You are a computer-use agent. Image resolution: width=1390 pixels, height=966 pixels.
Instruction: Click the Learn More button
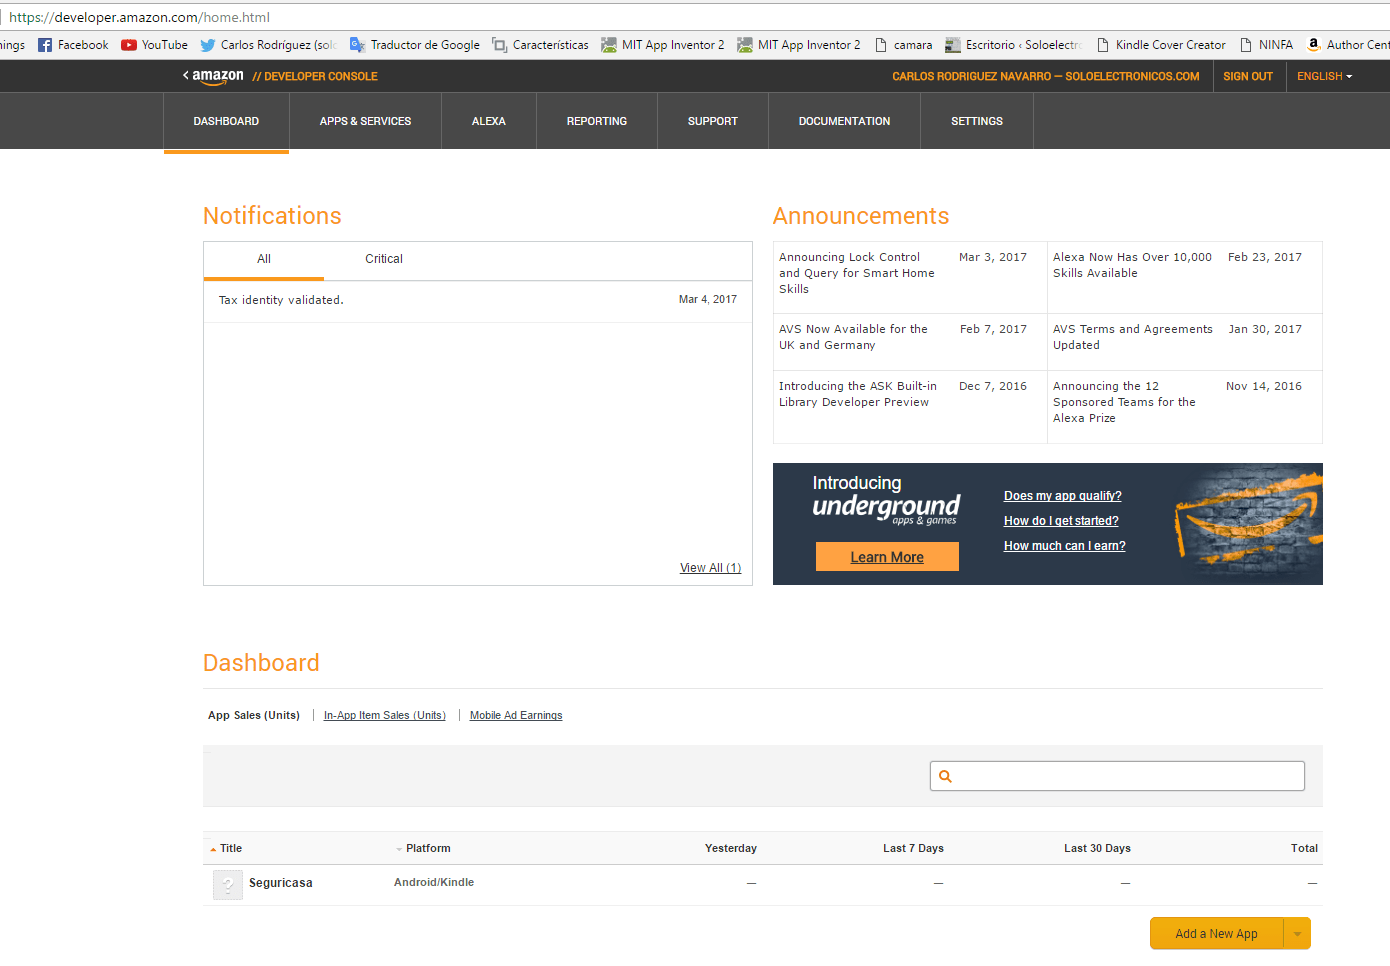887,557
